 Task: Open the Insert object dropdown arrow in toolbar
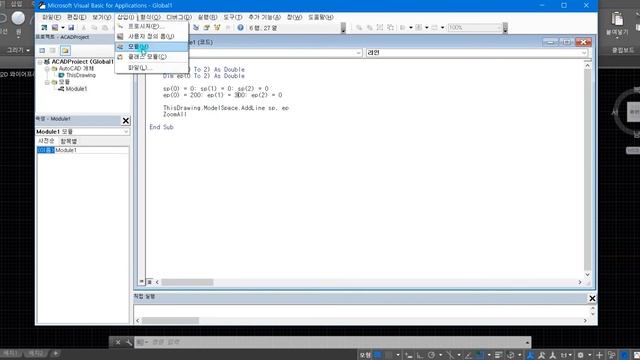[63, 28]
